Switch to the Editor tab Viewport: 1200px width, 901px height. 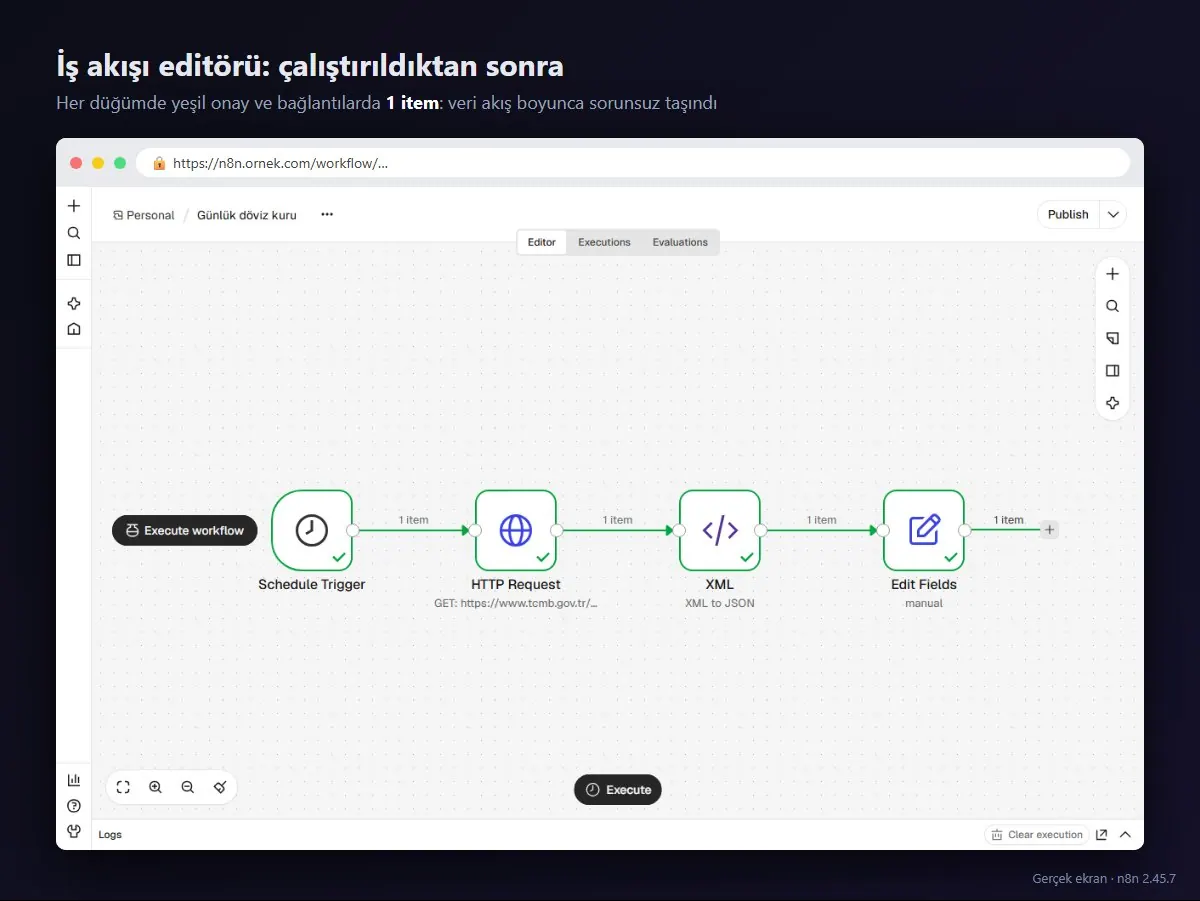[542, 242]
